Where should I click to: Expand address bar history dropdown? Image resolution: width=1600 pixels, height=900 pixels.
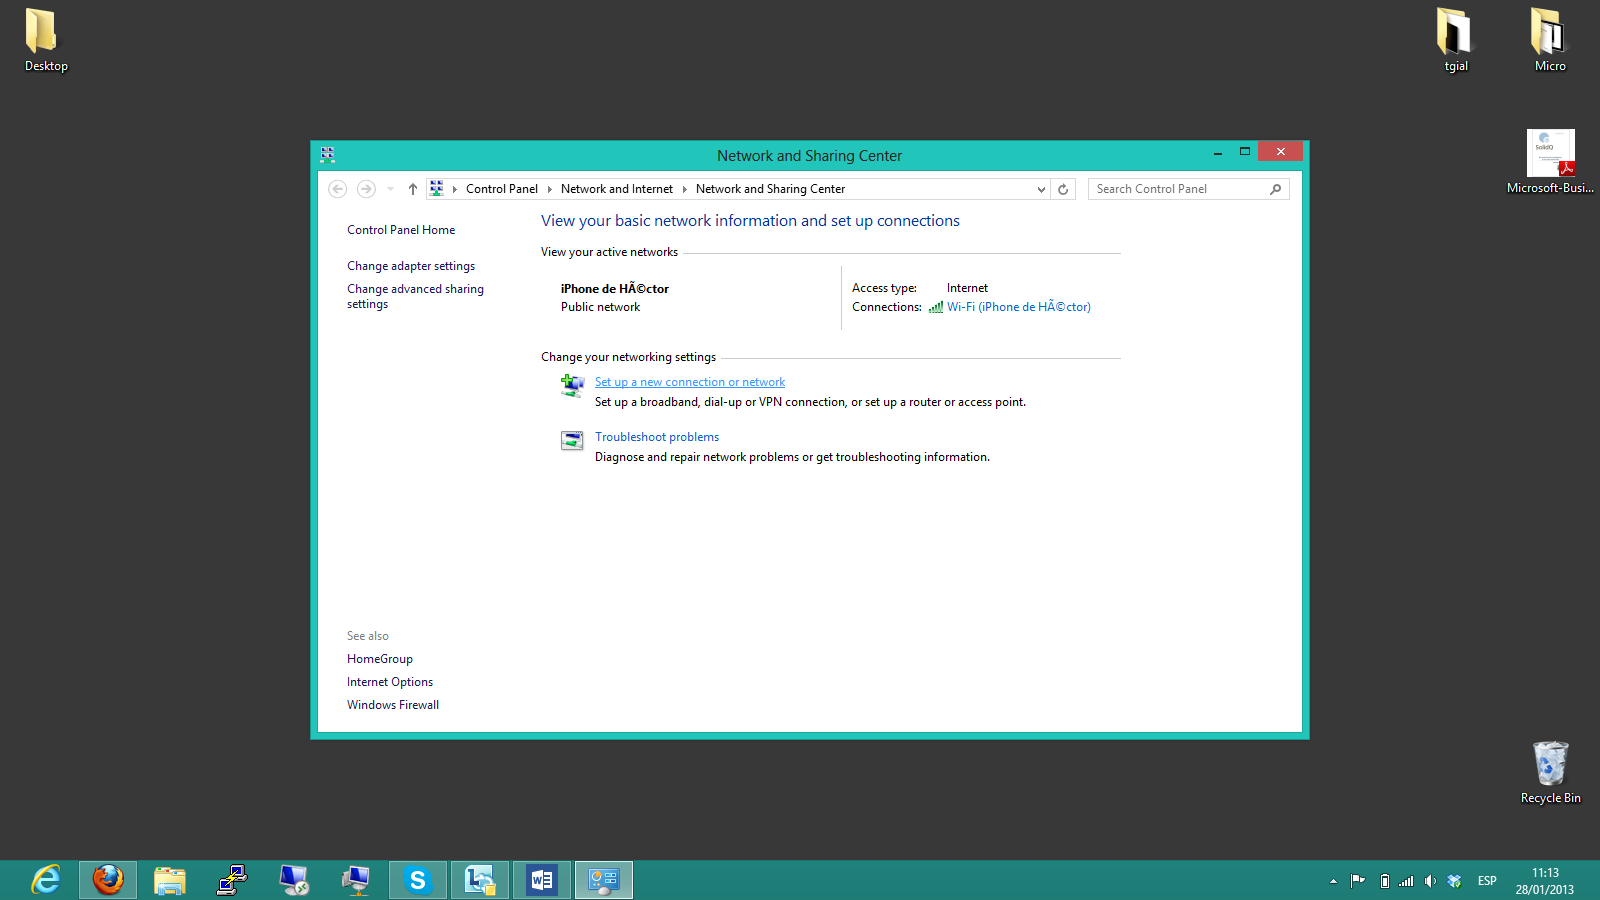(x=1041, y=189)
